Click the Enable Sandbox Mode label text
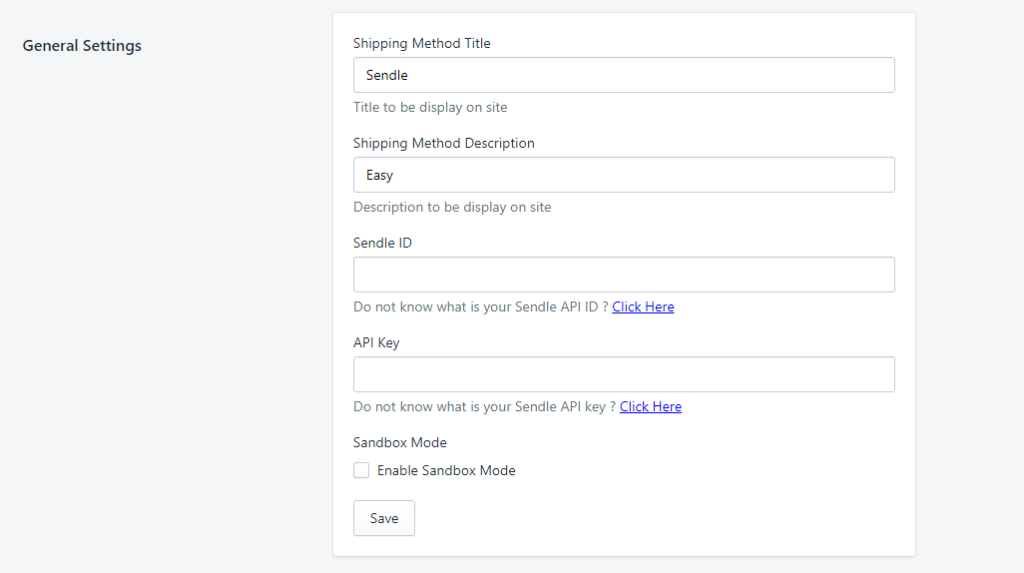 tap(446, 470)
